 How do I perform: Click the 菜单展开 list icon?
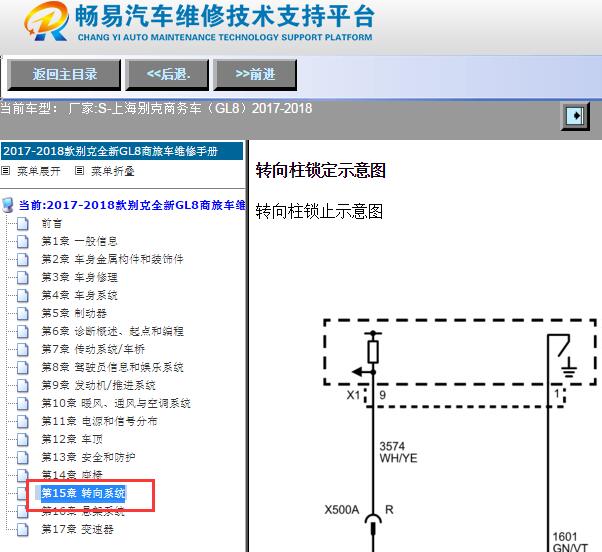click(5, 171)
